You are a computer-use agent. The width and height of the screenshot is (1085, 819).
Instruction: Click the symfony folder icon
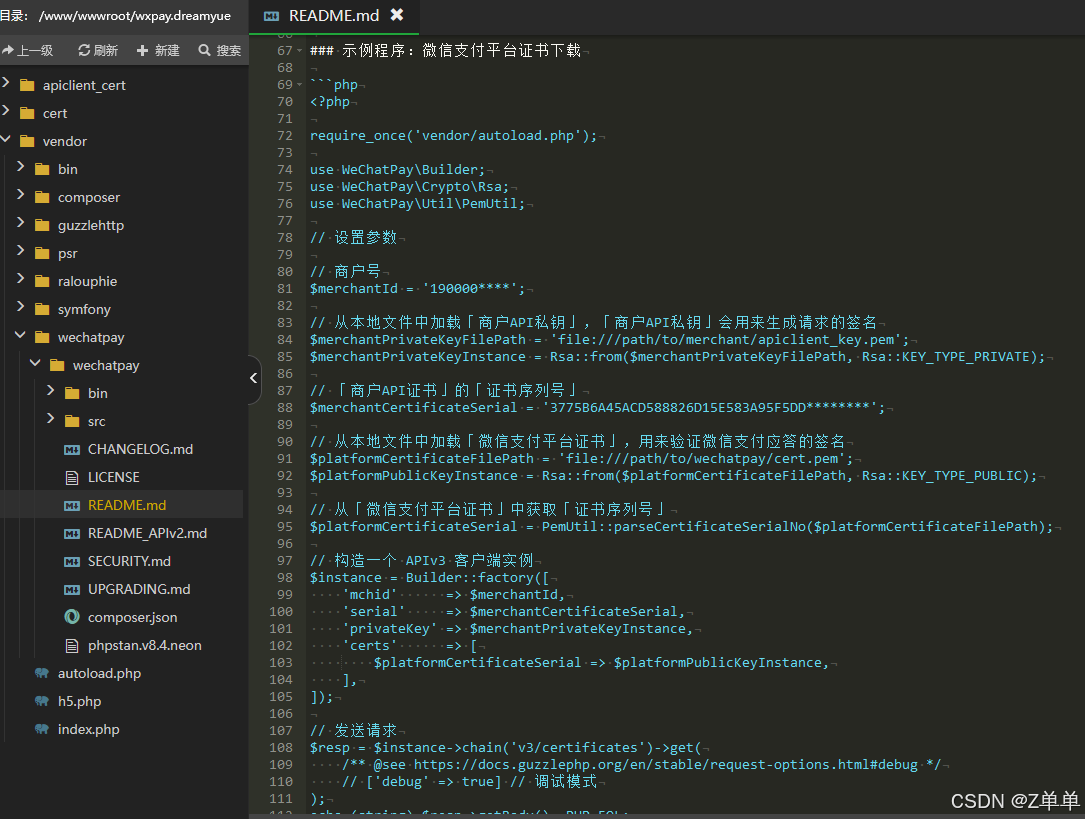pos(42,309)
